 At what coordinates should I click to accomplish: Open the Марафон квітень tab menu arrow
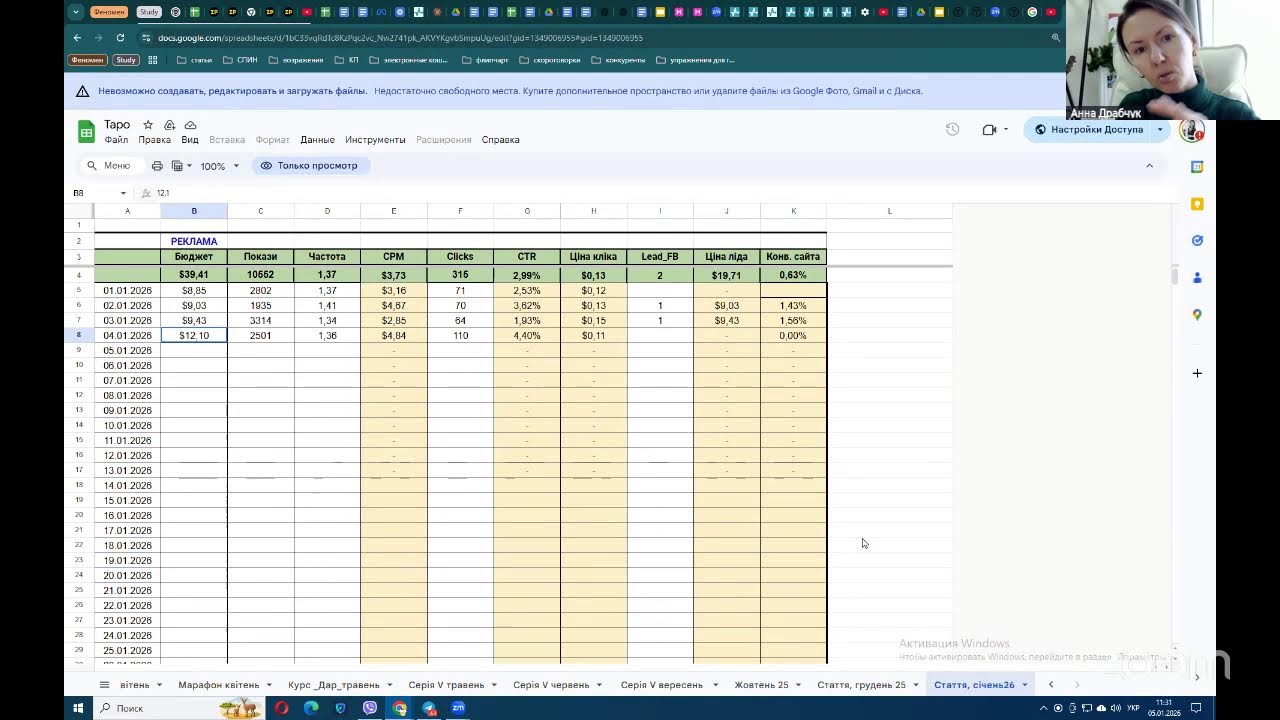tap(269, 685)
